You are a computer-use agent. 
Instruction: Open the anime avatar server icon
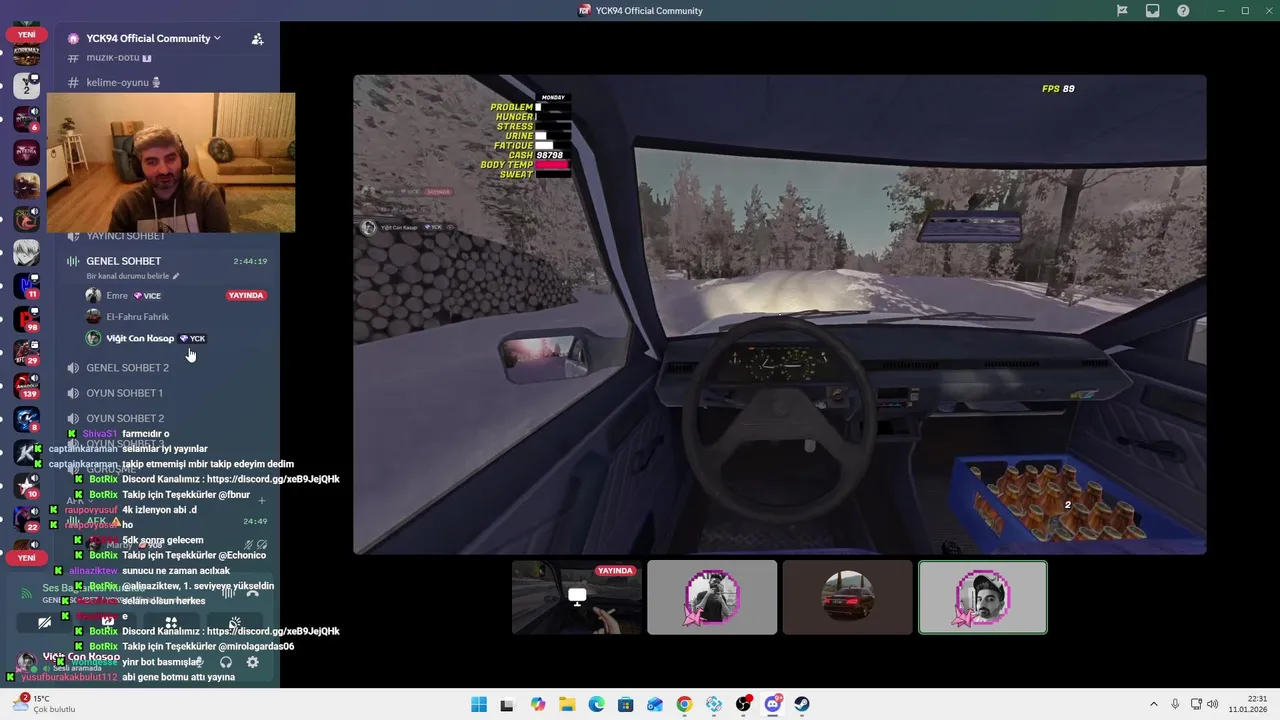click(x=26, y=253)
